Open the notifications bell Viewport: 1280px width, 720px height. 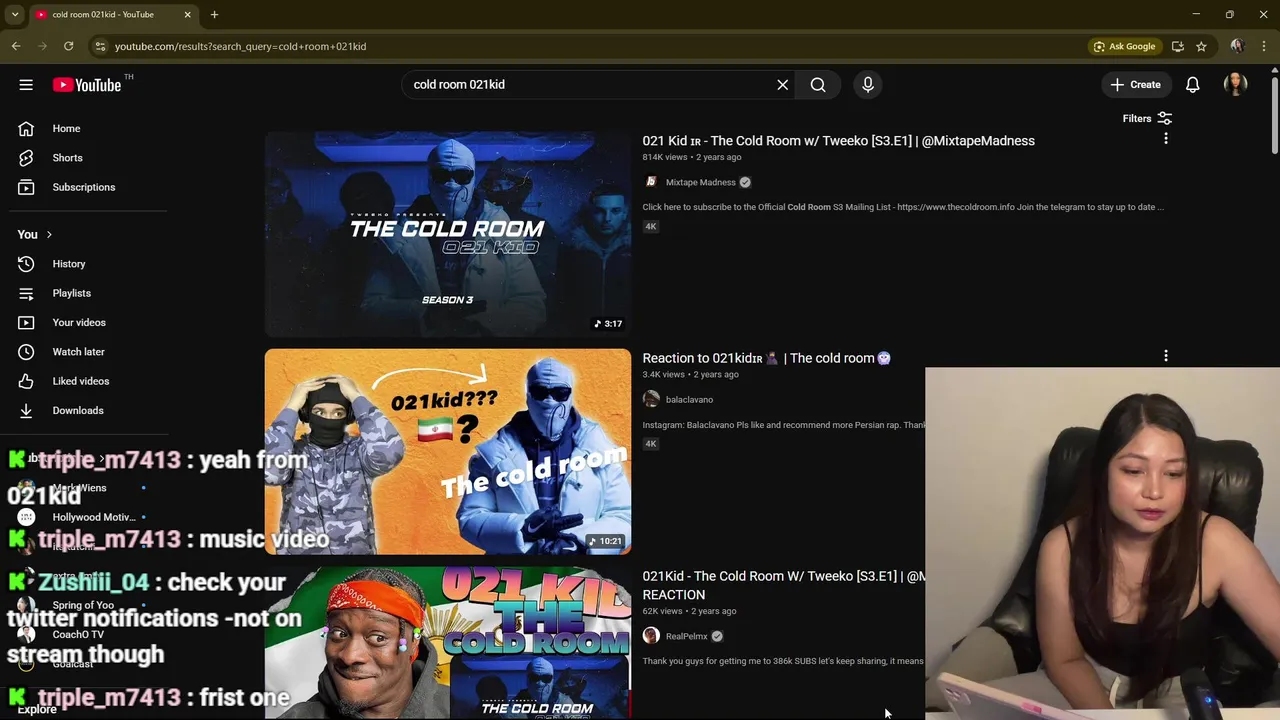pyautogui.click(x=1193, y=85)
